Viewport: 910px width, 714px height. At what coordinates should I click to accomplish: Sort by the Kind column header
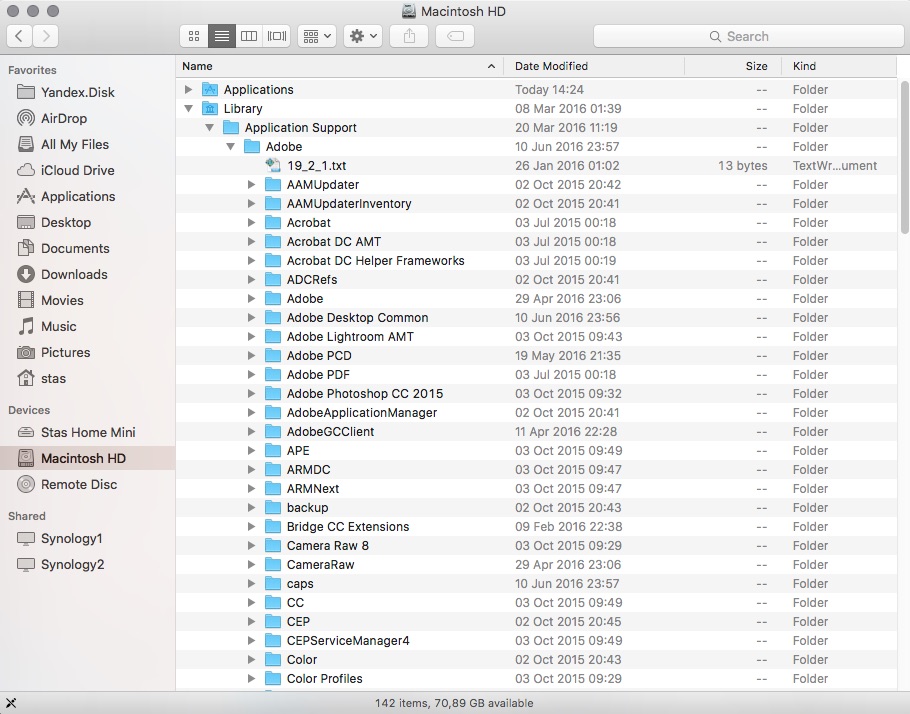(x=839, y=66)
